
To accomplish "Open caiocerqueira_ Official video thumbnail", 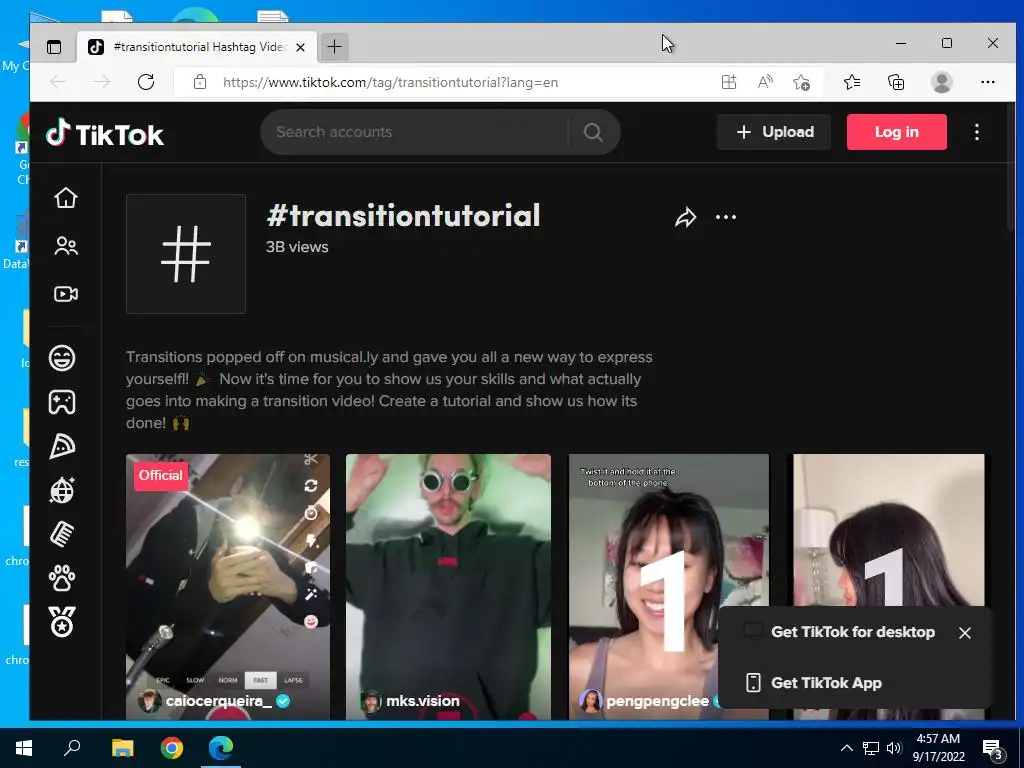I will click(x=228, y=586).
